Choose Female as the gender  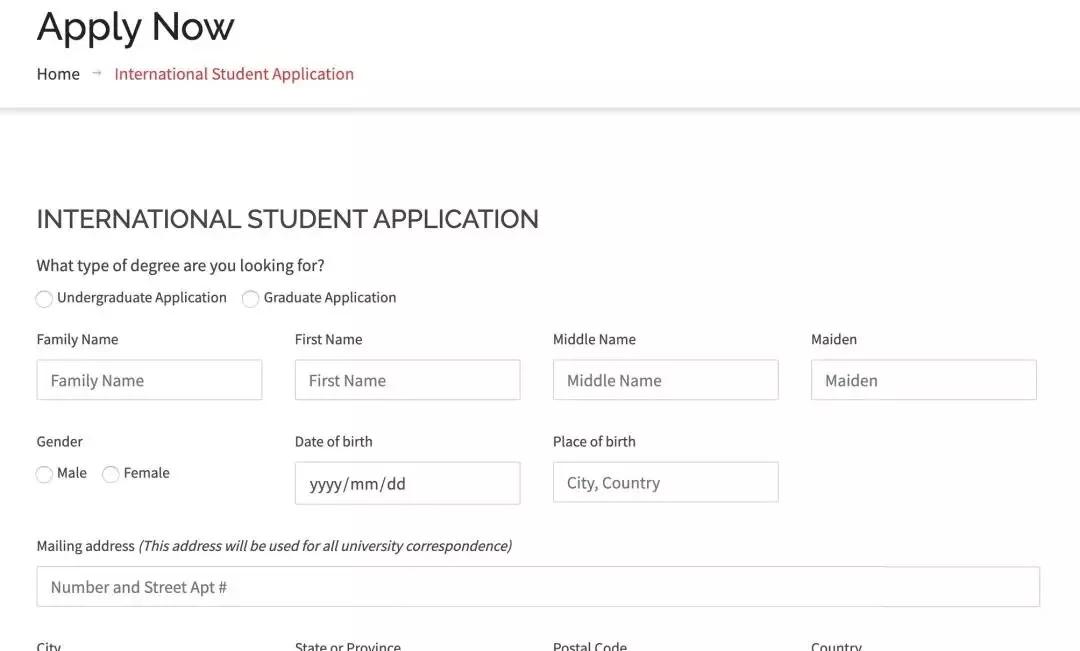tap(110, 473)
